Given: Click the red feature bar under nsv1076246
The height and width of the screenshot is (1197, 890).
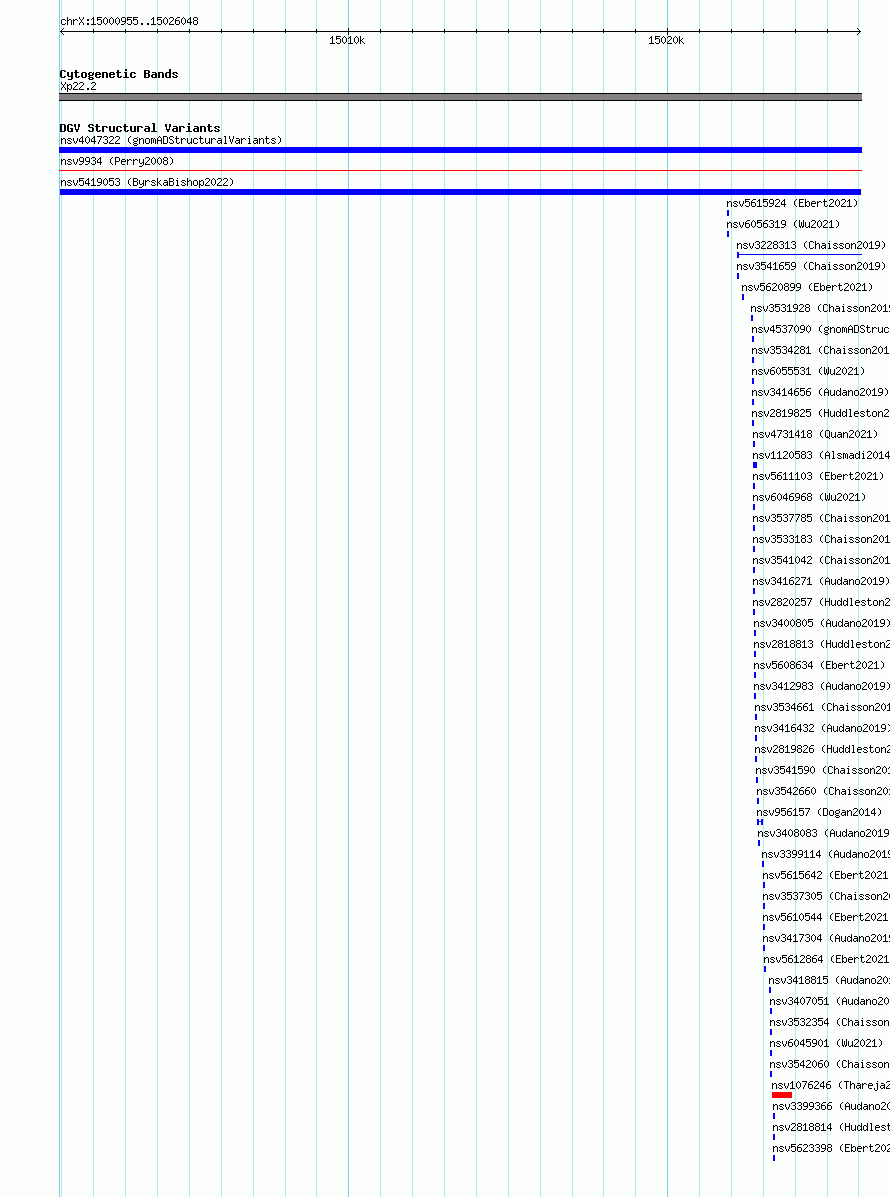Looking at the screenshot, I should point(782,1095).
